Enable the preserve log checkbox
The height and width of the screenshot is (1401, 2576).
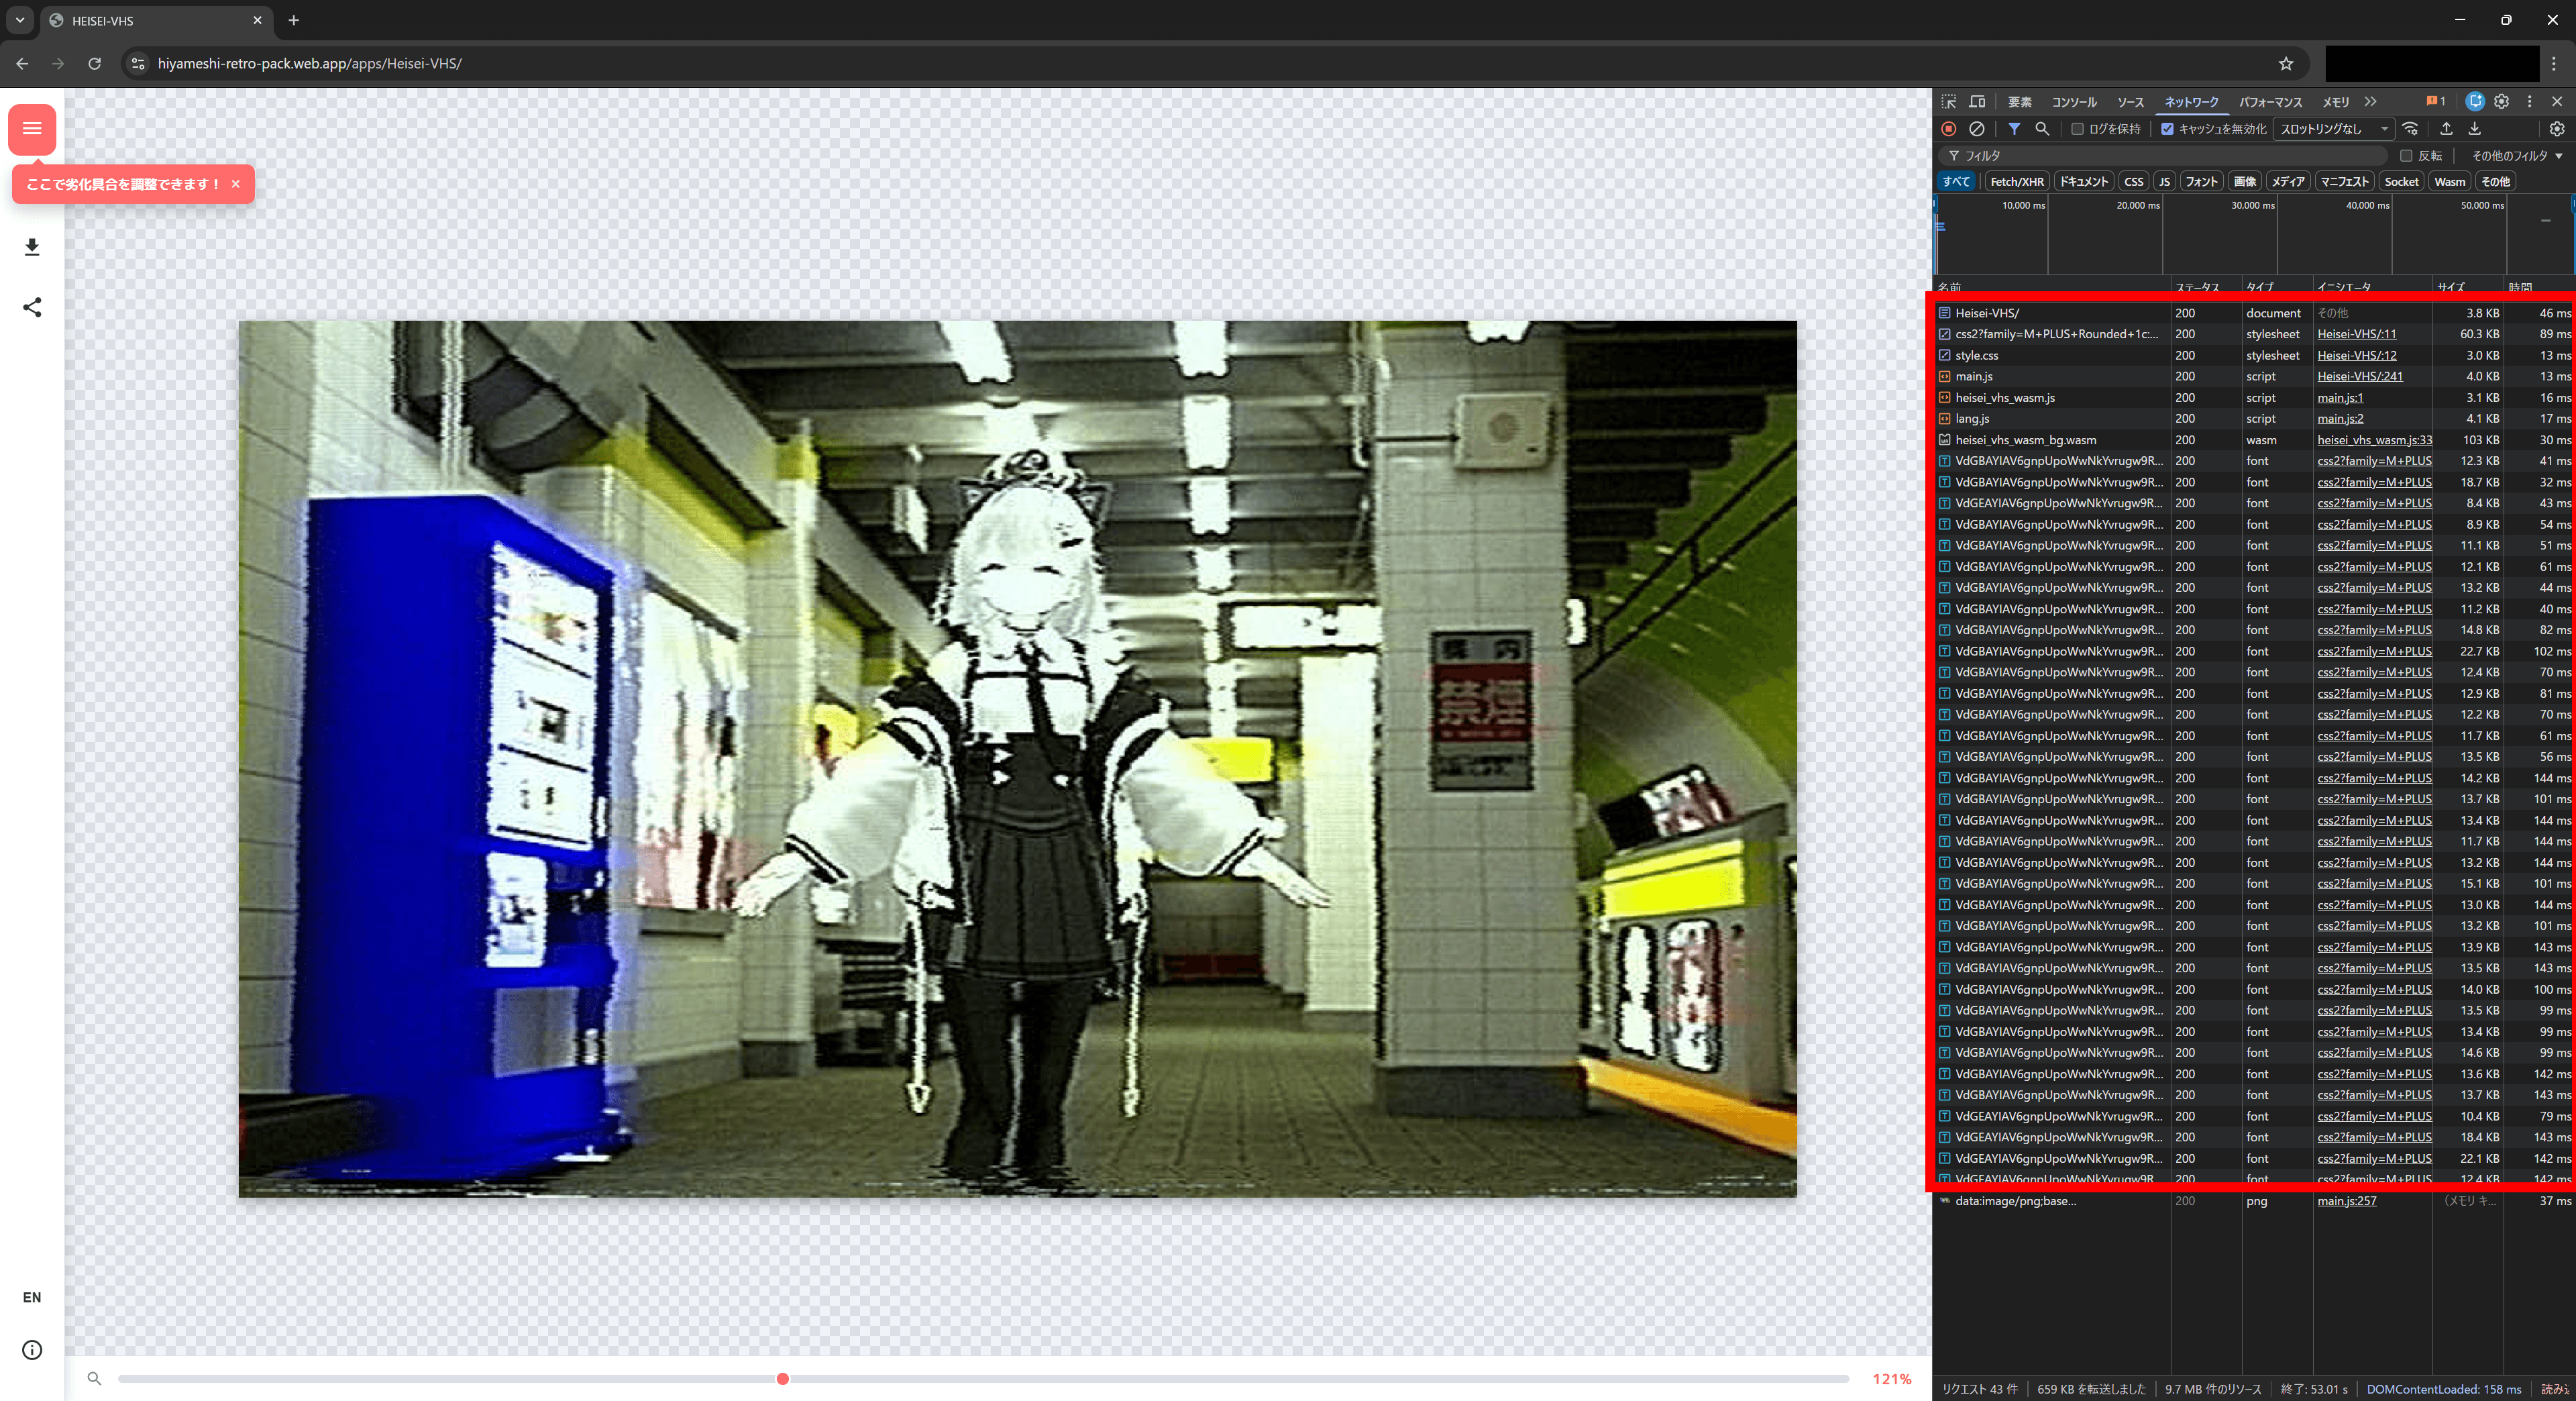(x=2077, y=129)
